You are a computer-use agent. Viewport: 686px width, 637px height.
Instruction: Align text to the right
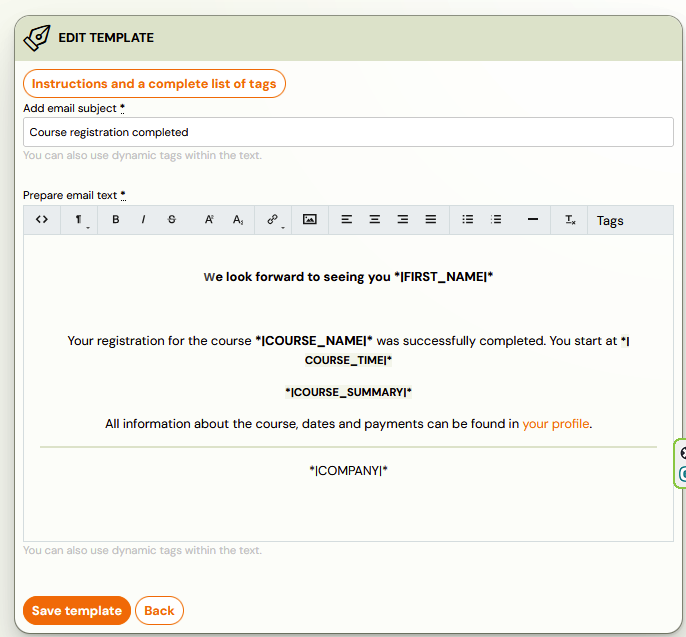coord(403,220)
